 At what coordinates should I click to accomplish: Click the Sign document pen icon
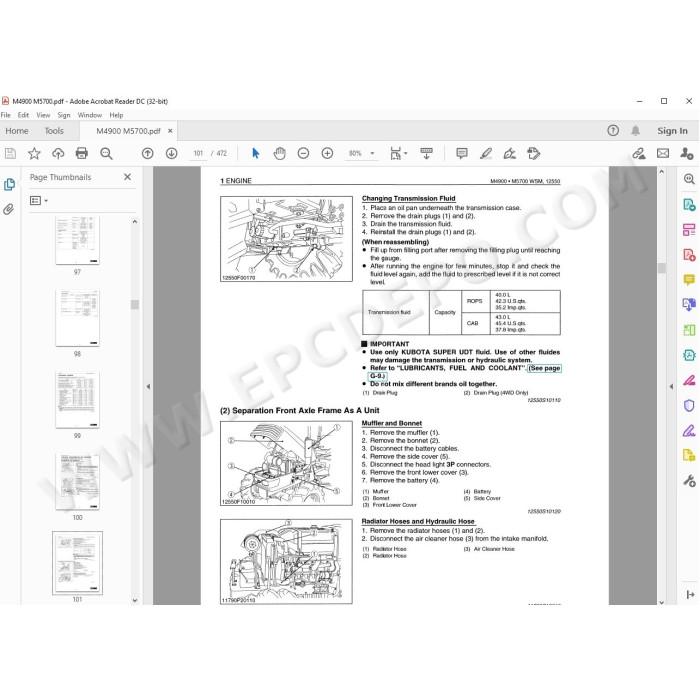[x=509, y=154]
